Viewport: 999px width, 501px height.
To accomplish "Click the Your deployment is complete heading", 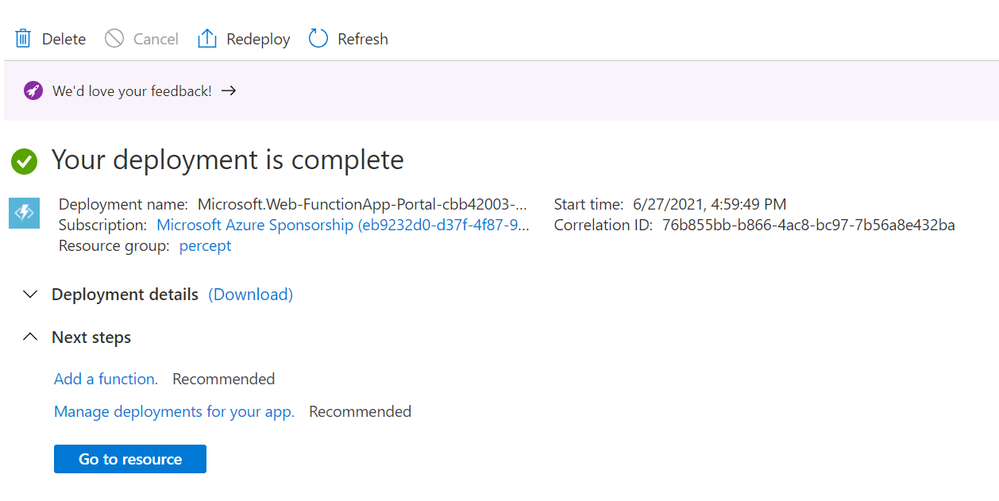I will [227, 160].
